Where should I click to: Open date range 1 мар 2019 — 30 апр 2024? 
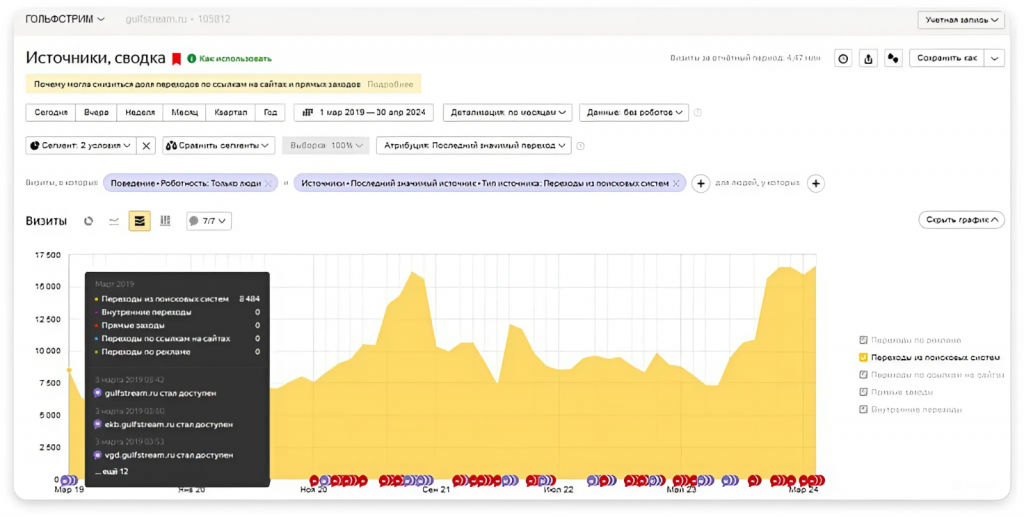click(364, 113)
